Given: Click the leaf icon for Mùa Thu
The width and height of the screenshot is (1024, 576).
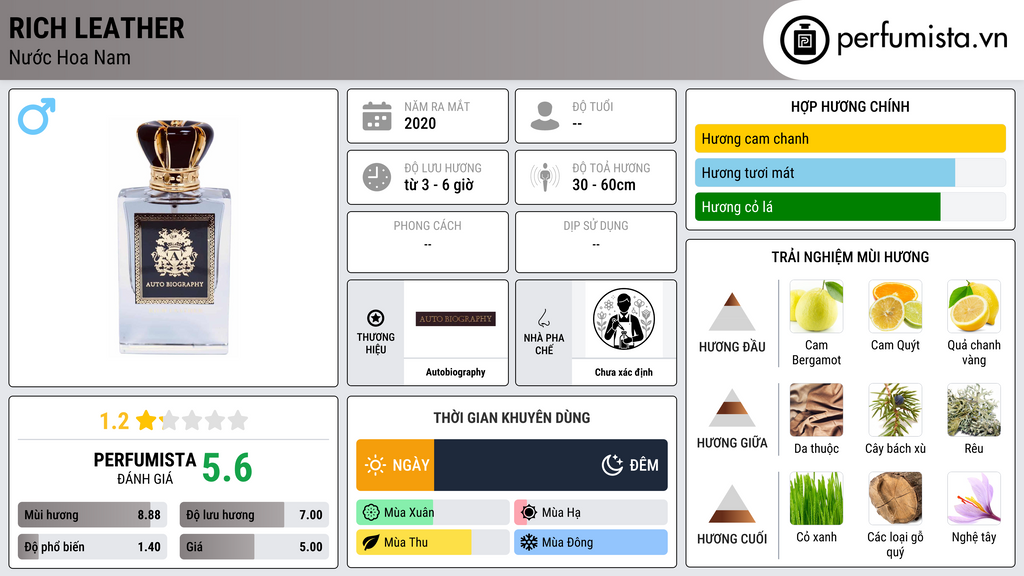Looking at the screenshot, I should click(371, 543).
